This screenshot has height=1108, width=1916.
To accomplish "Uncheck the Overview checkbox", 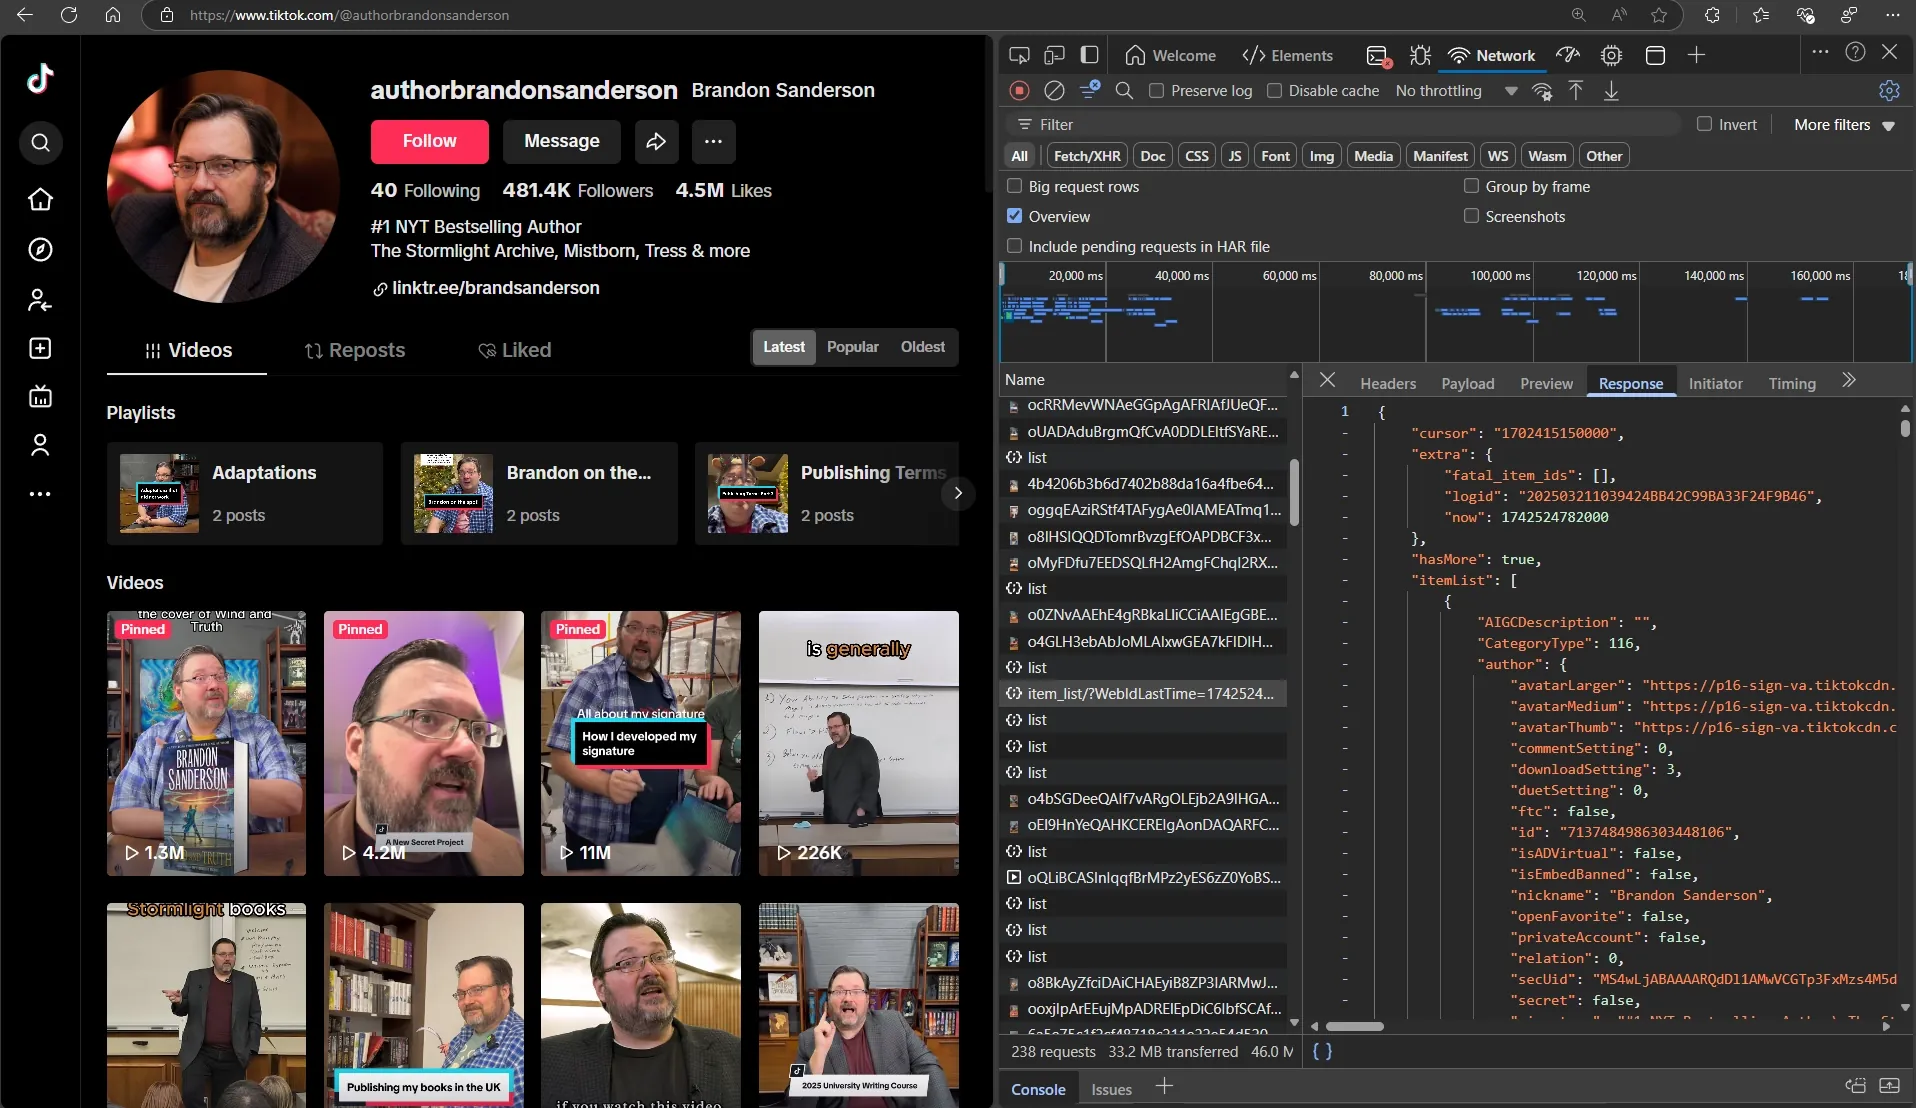I will pos(1015,216).
